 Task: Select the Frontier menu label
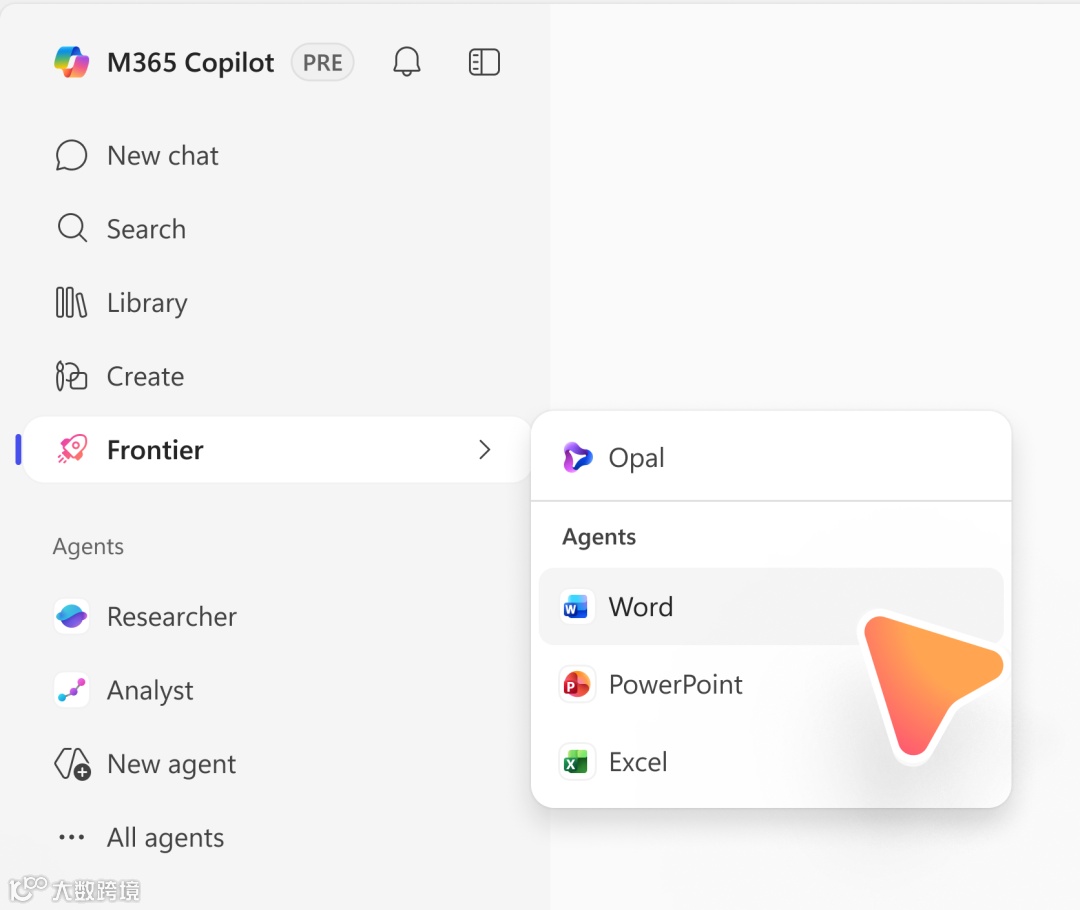(155, 450)
